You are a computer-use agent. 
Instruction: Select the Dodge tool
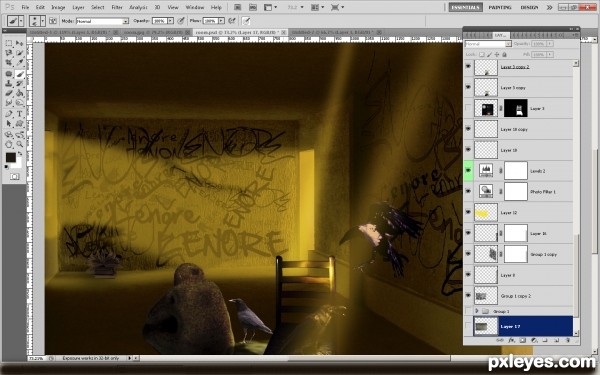pyautogui.click(x=20, y=103)
